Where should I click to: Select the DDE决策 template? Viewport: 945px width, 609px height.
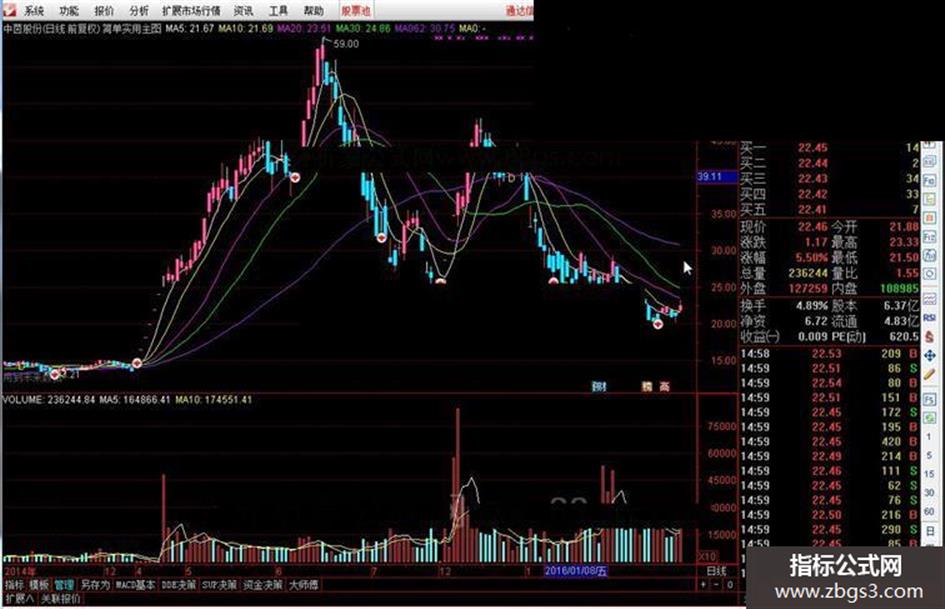pyautogui.click(x=178, y=585)
